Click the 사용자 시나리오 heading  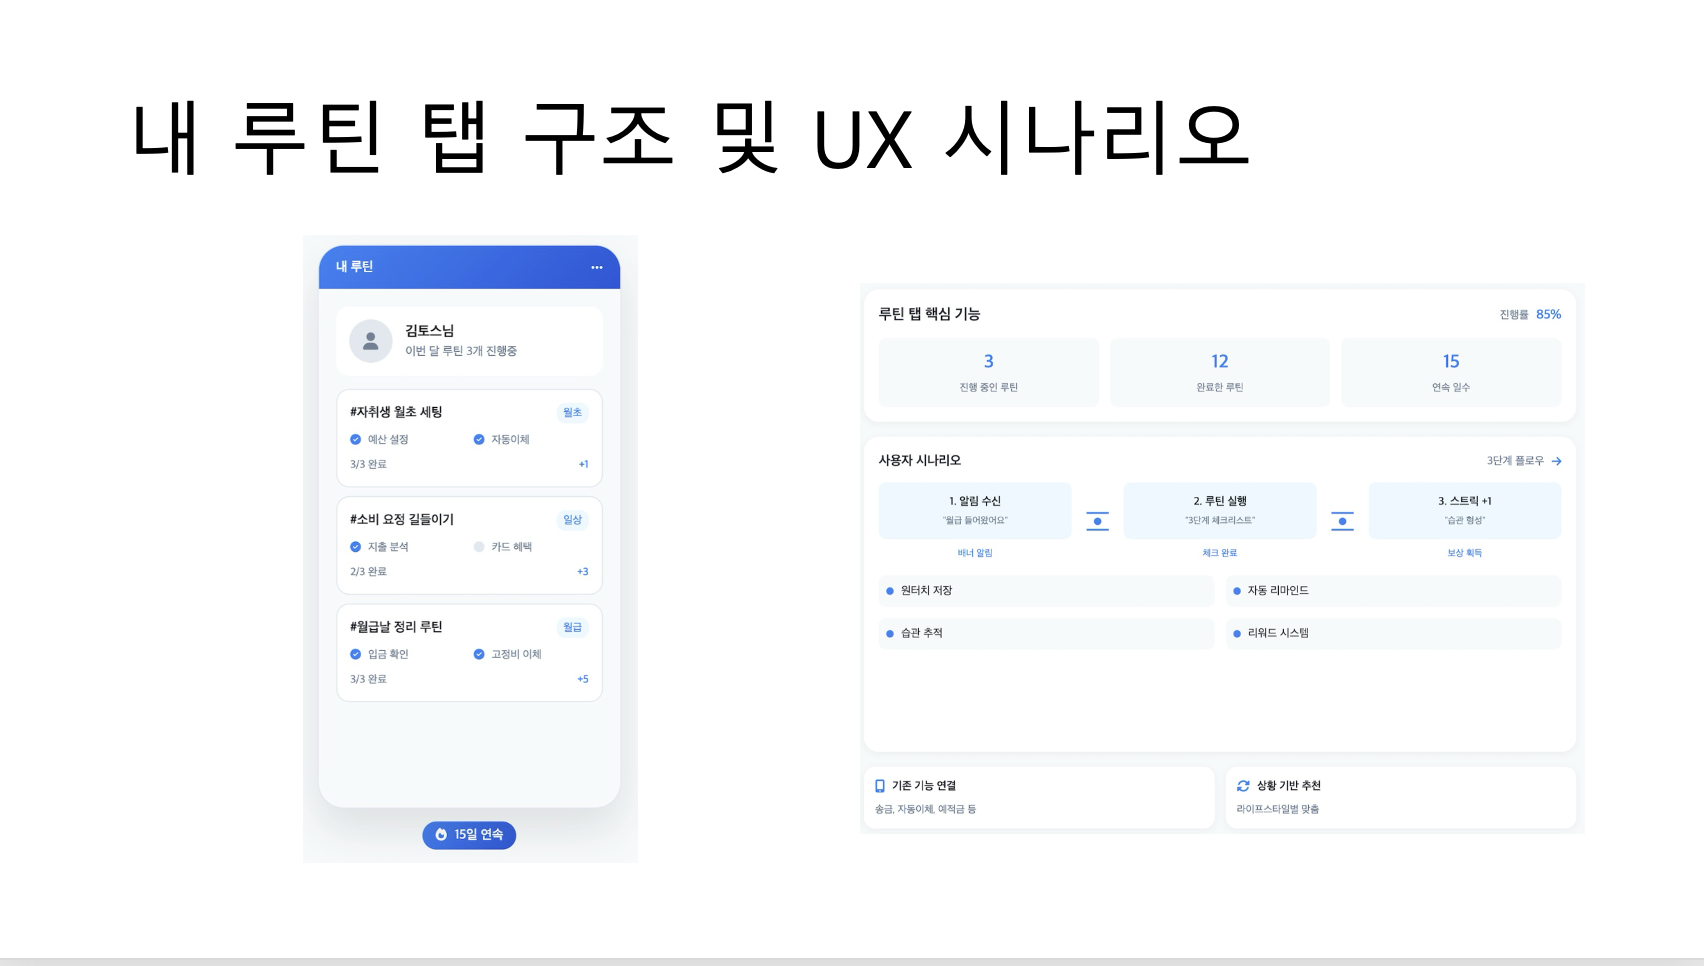click(x=920, y=460)
